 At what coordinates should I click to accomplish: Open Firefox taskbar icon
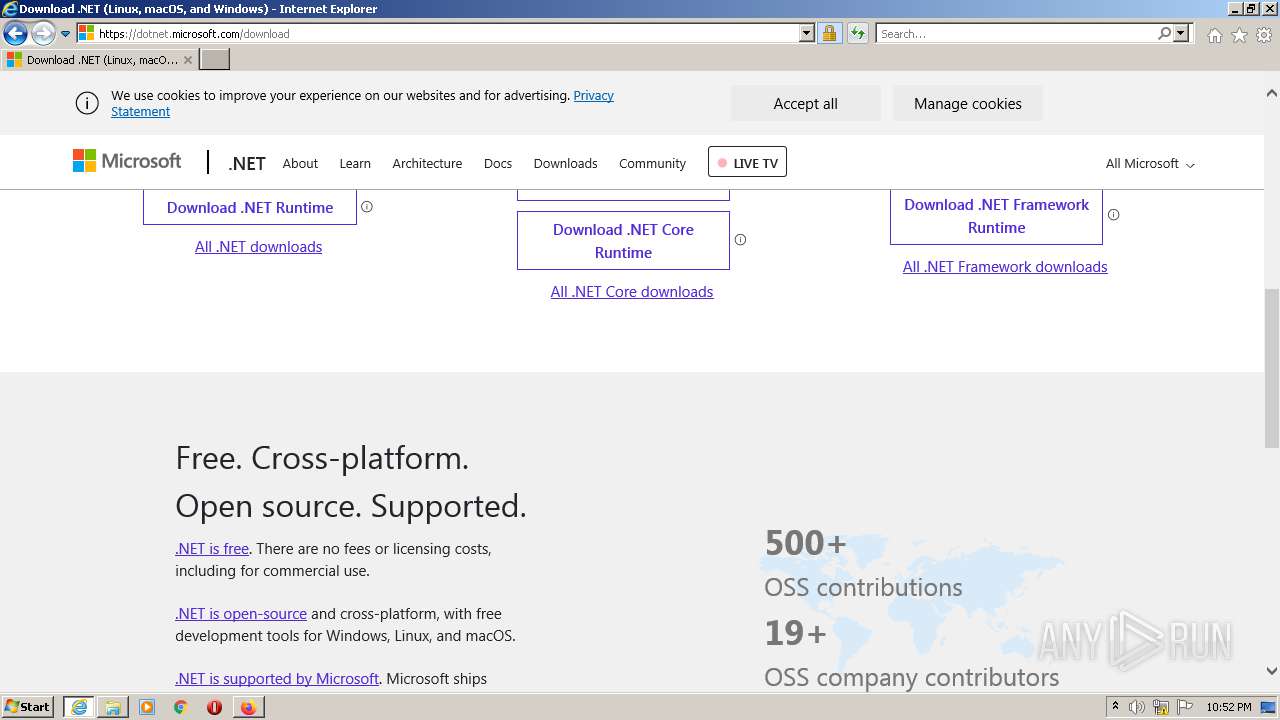(248, 707)
